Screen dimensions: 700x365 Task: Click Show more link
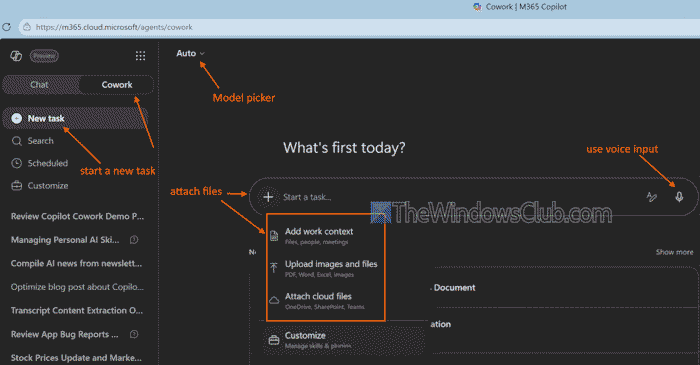[x=674, y=252]
